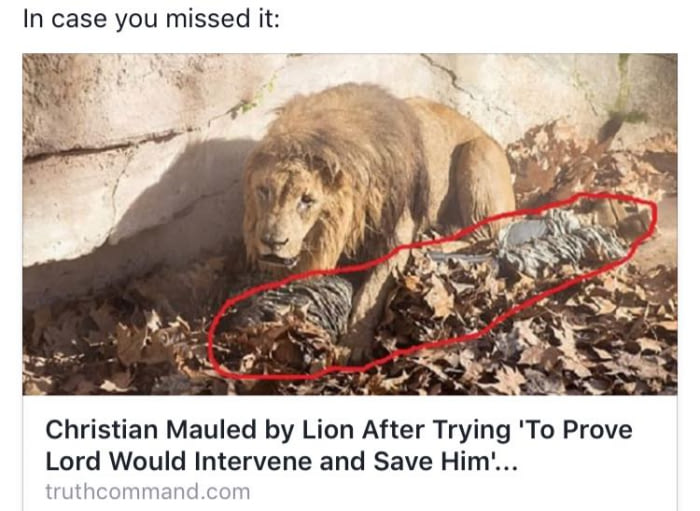Image resolution: width=700 pixels, height=511 pixels.
Task: Click the ellipsis ending the headline
Action: (509, 466)
